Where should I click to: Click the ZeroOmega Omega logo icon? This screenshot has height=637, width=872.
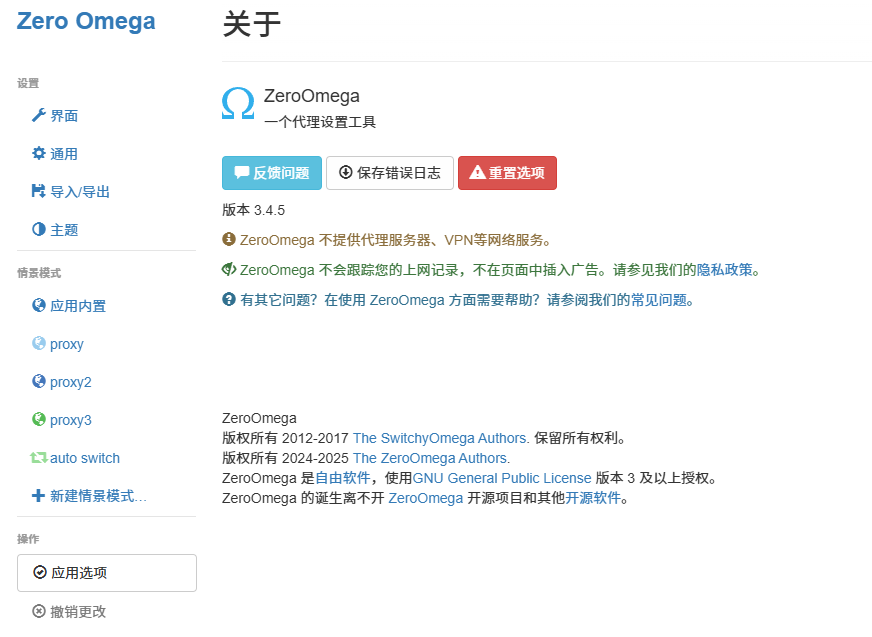[238, 104]
